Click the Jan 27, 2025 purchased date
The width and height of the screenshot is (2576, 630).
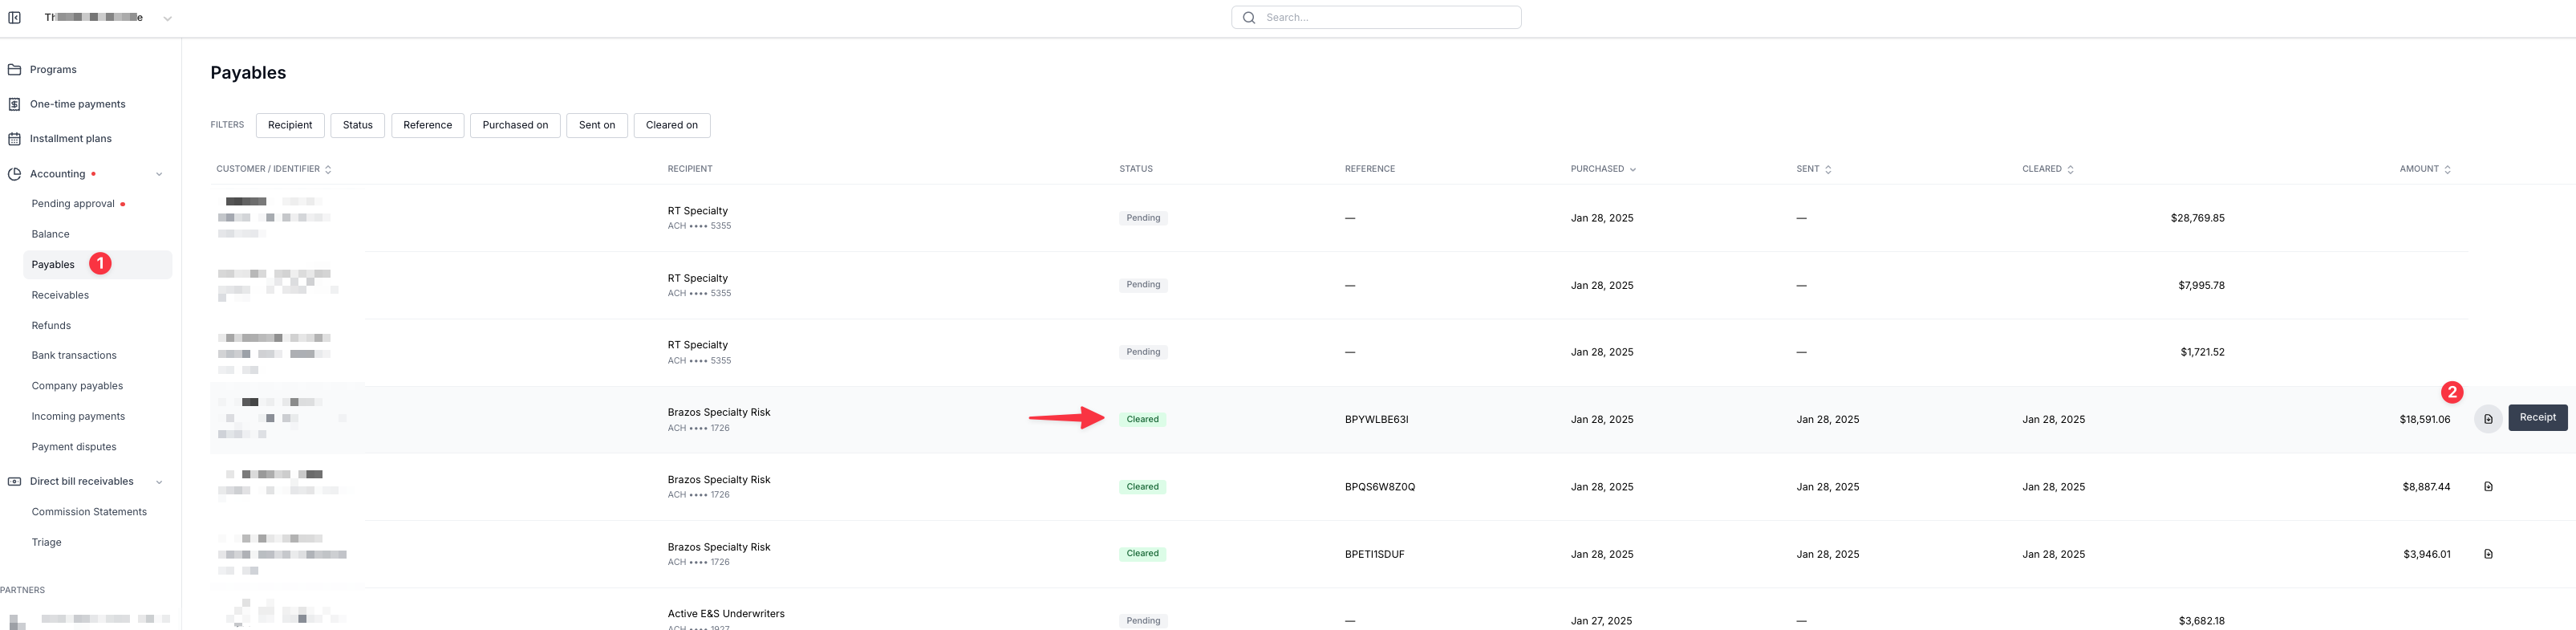point(1601,621)
